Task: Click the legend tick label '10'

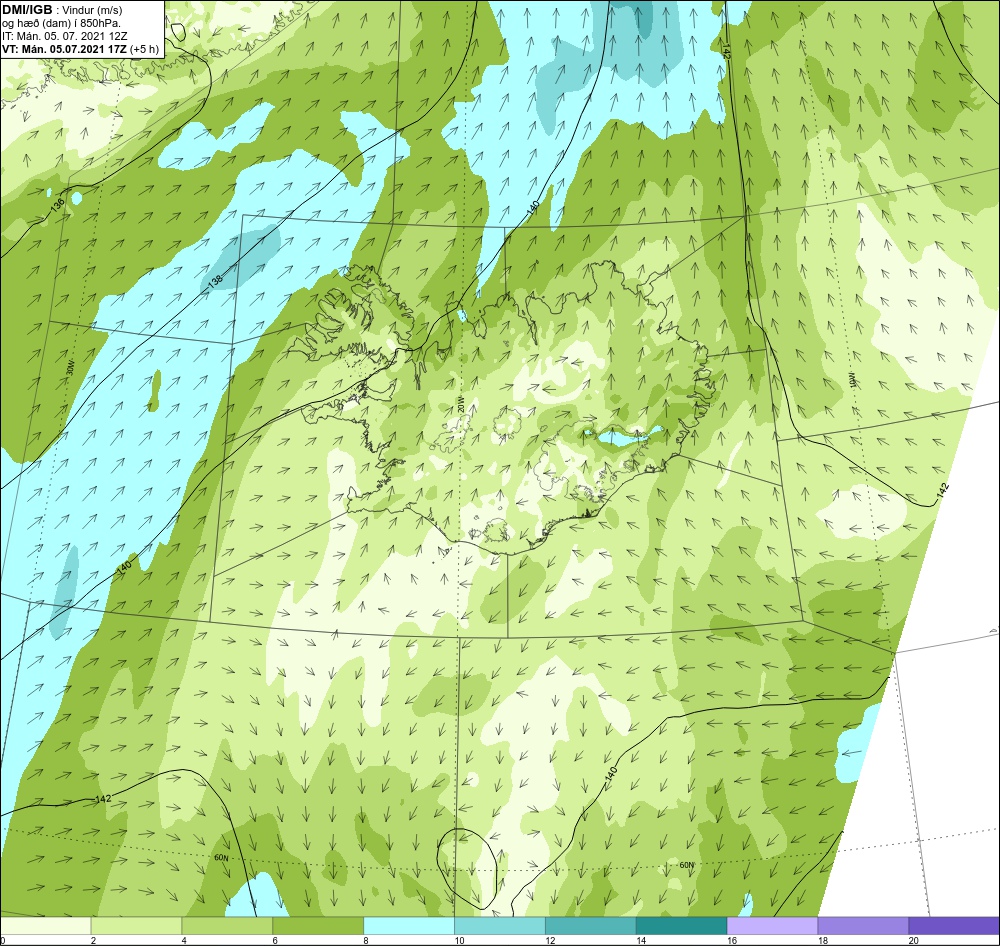Action: click(x=459, y=940)
